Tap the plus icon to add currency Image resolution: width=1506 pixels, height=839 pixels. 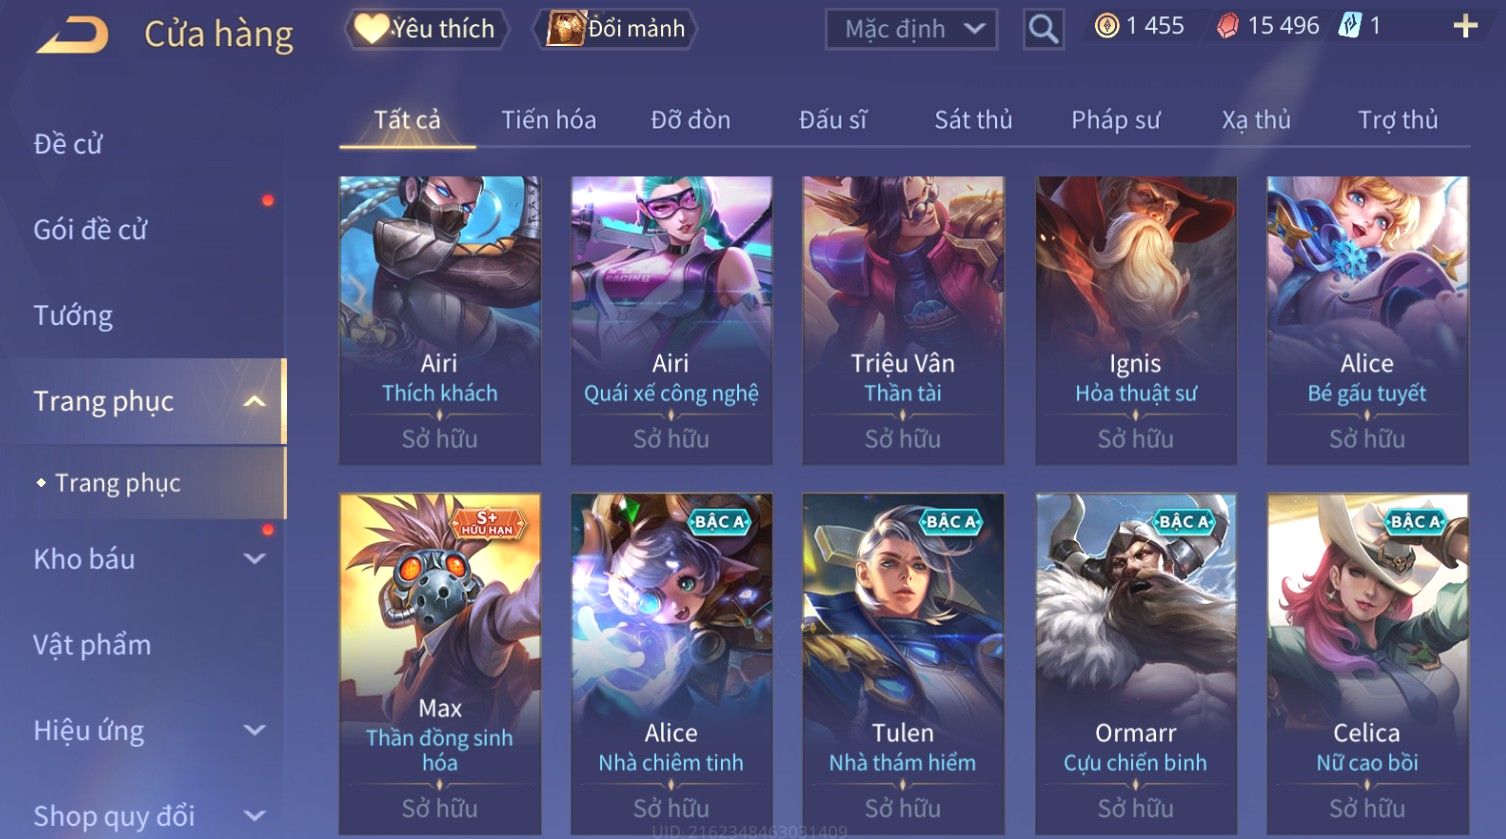(x=1465, y=27)
